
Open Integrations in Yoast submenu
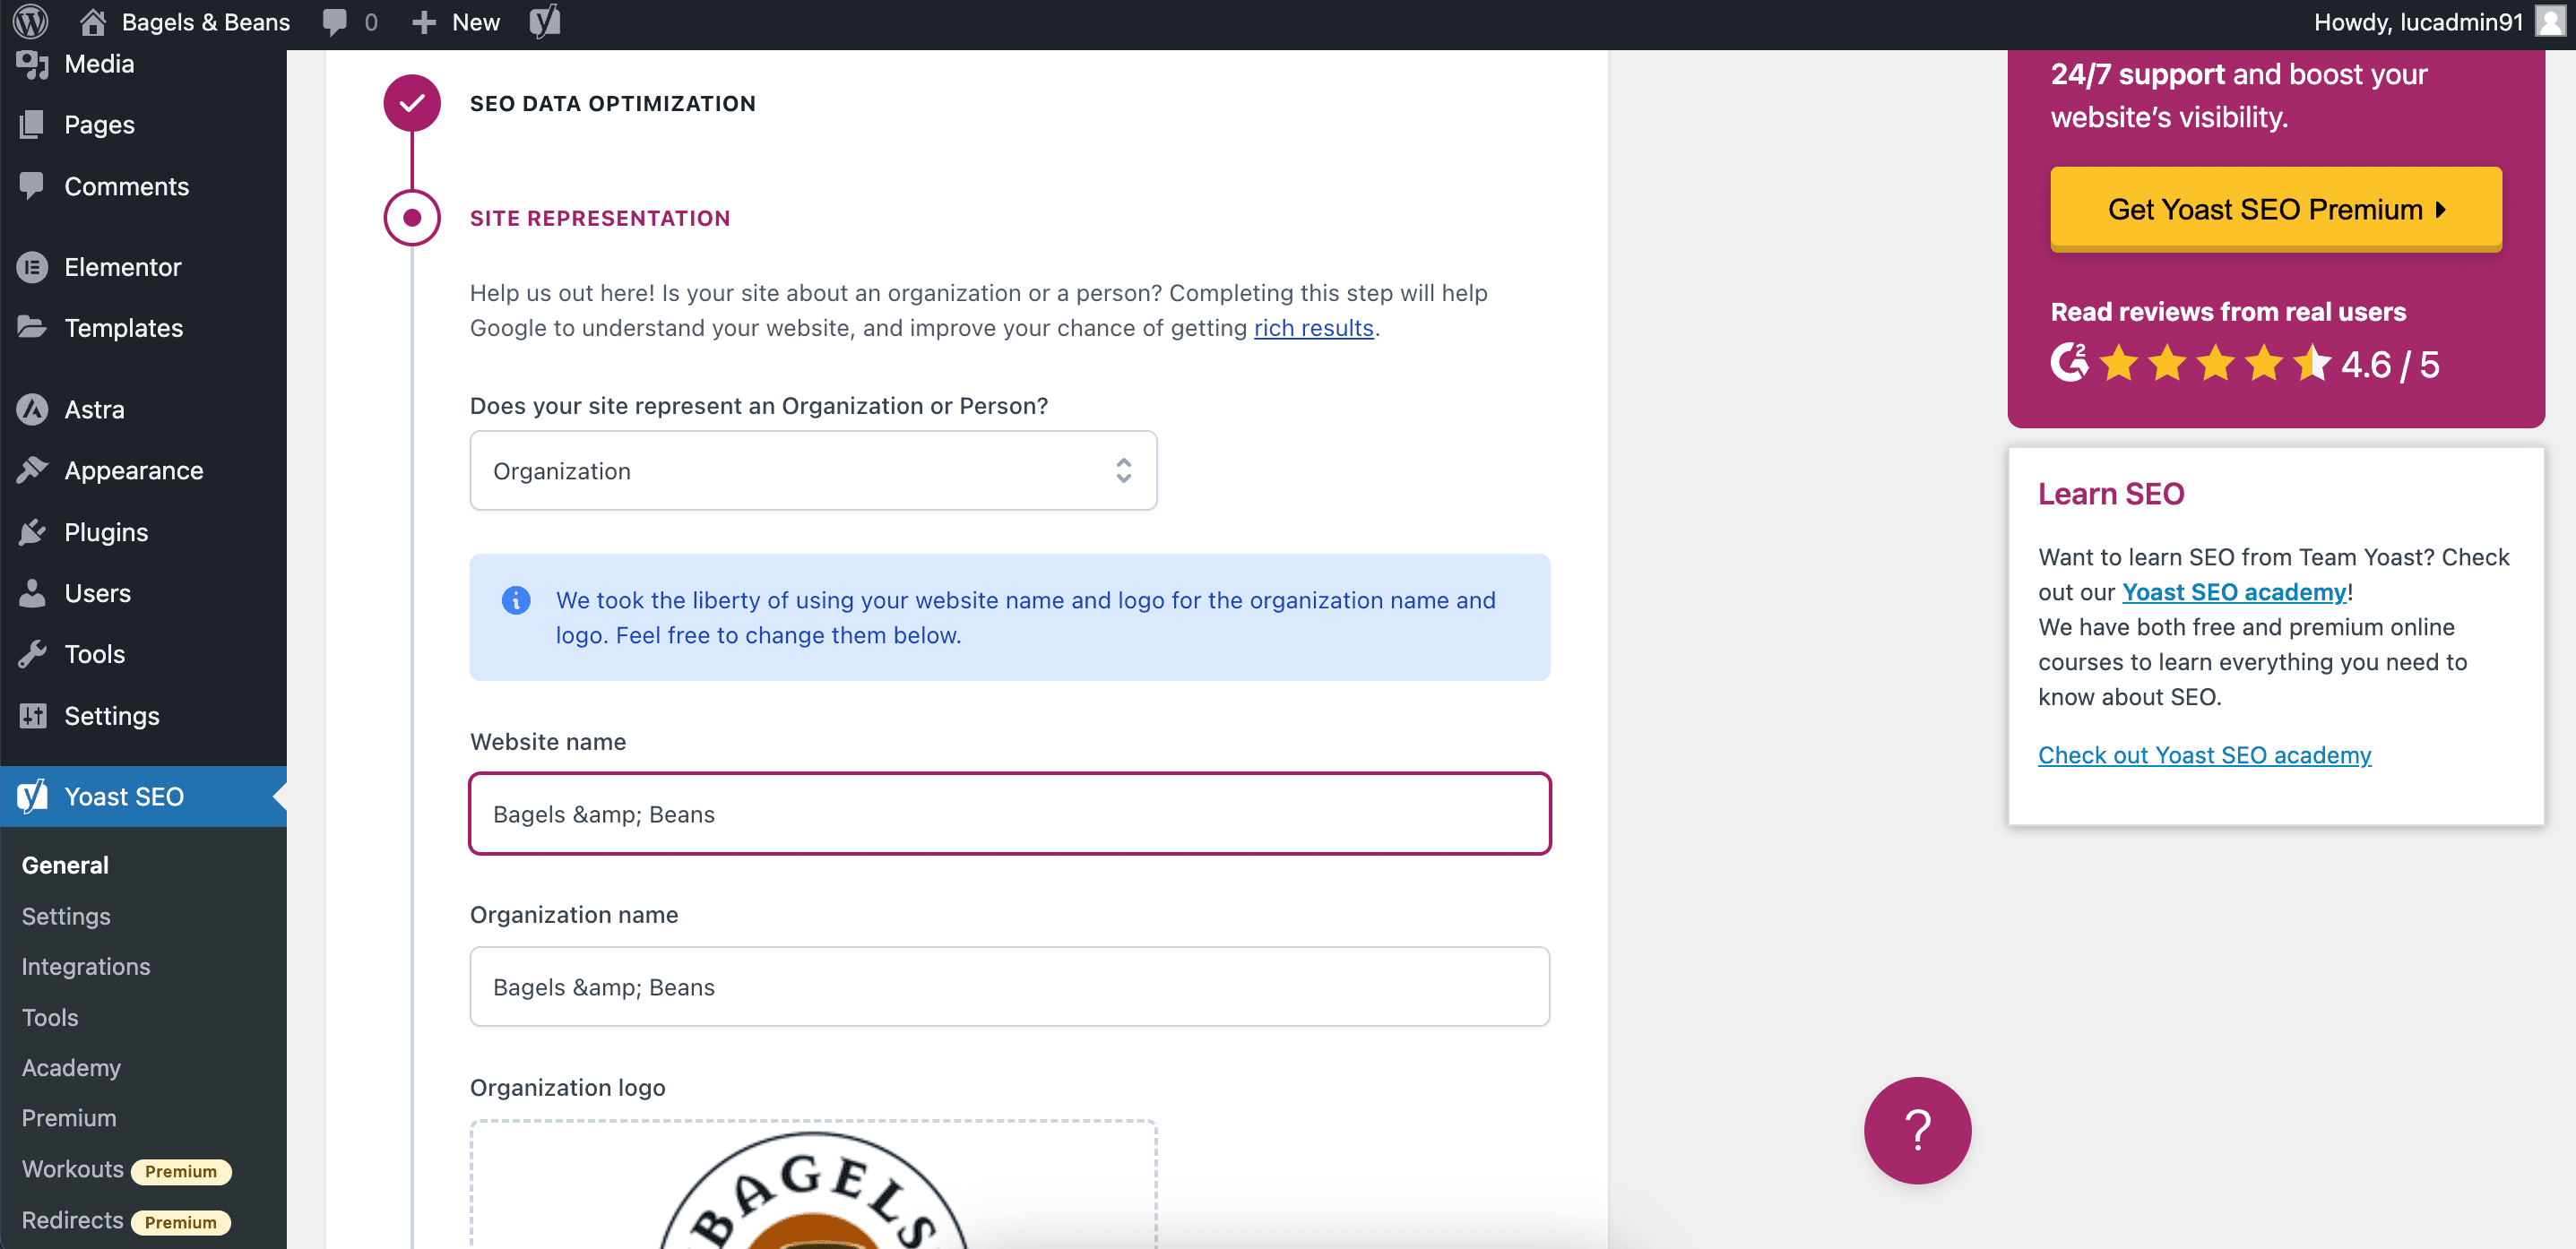click(x=86, y=966)
